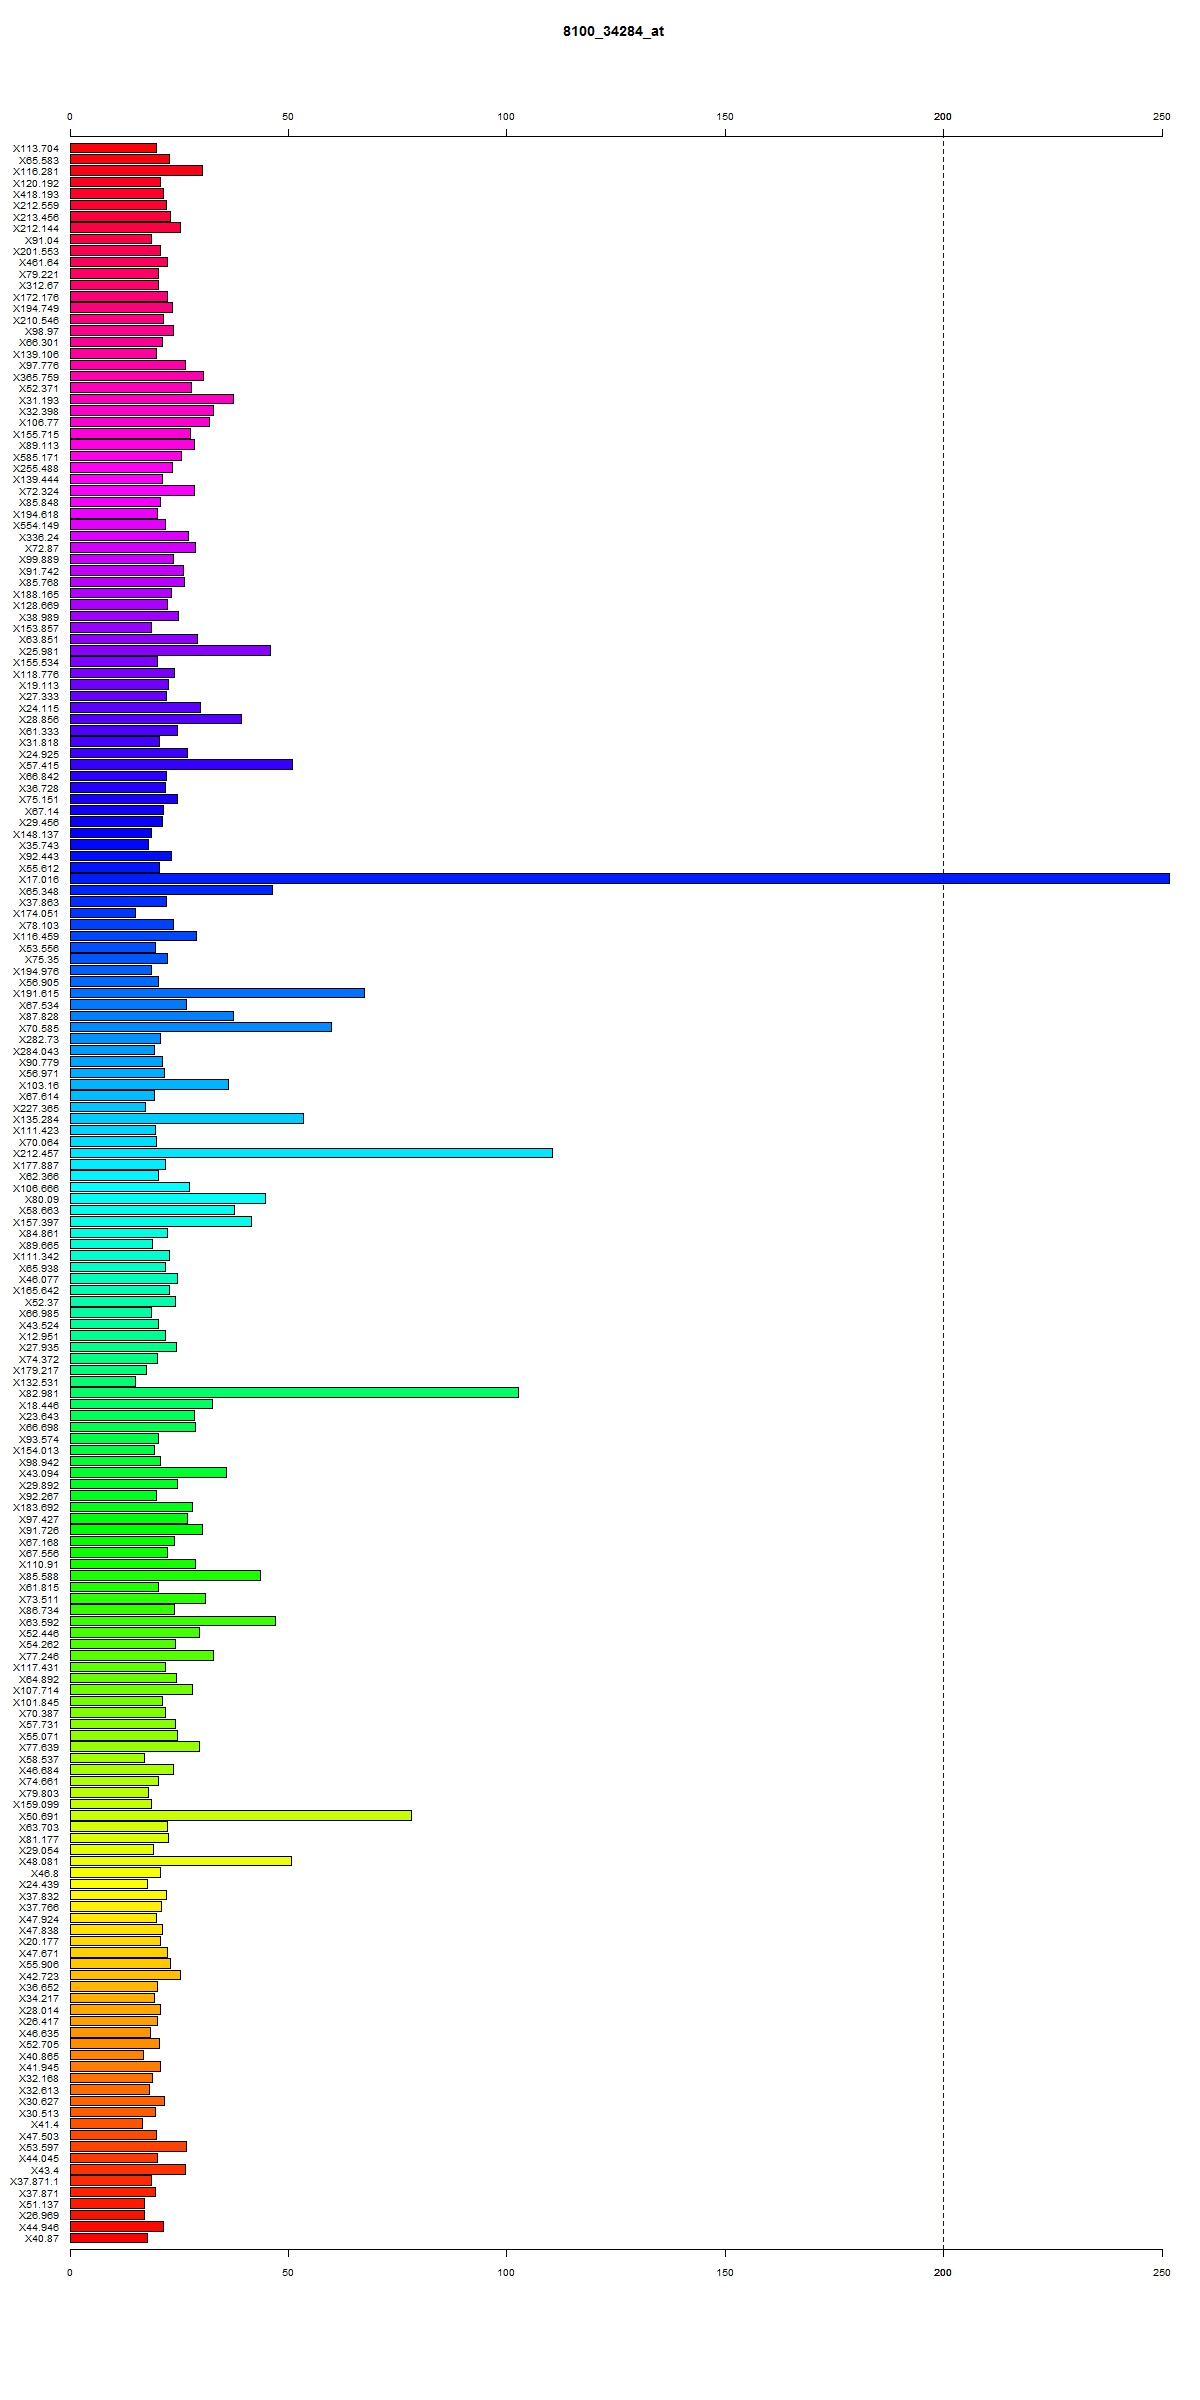This screenshot has height=2400, width=1200.
Task: Click the bar next to X70.585
Action: pos(201,1027)
